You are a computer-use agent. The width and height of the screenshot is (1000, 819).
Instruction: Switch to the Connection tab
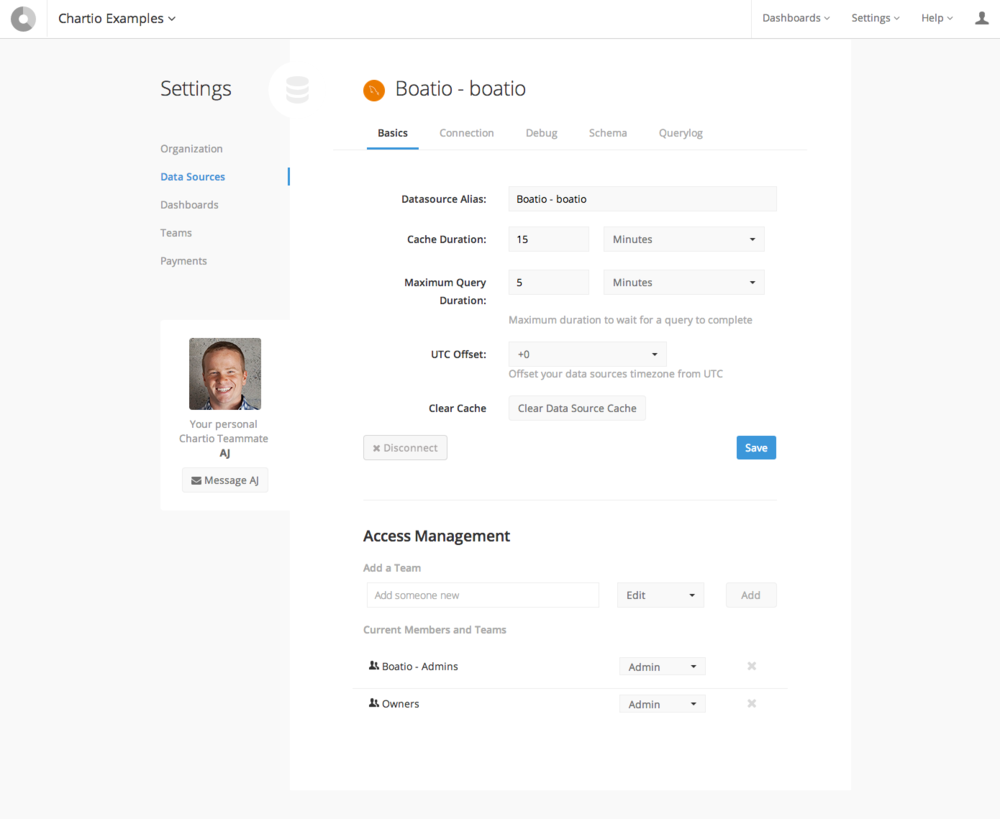click(466, 133)
